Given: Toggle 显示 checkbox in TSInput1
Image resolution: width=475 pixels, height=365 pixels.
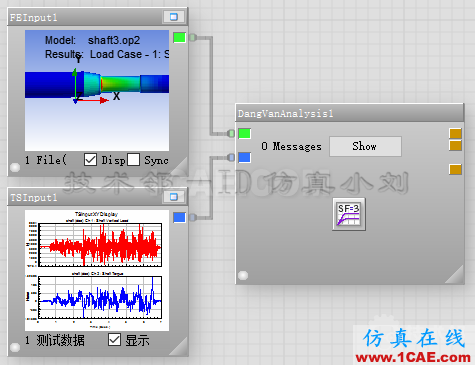Looking at the screenshot, I should pos(114,340).
